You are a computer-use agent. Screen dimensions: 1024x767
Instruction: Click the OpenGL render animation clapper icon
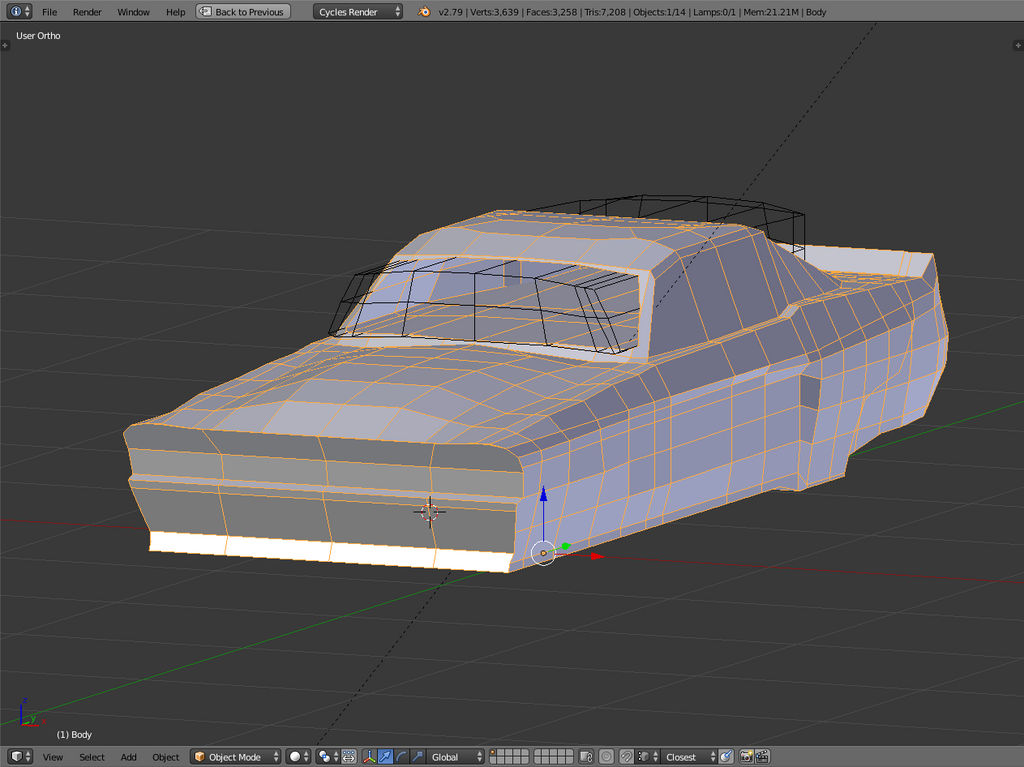click(x=762, y=757)
